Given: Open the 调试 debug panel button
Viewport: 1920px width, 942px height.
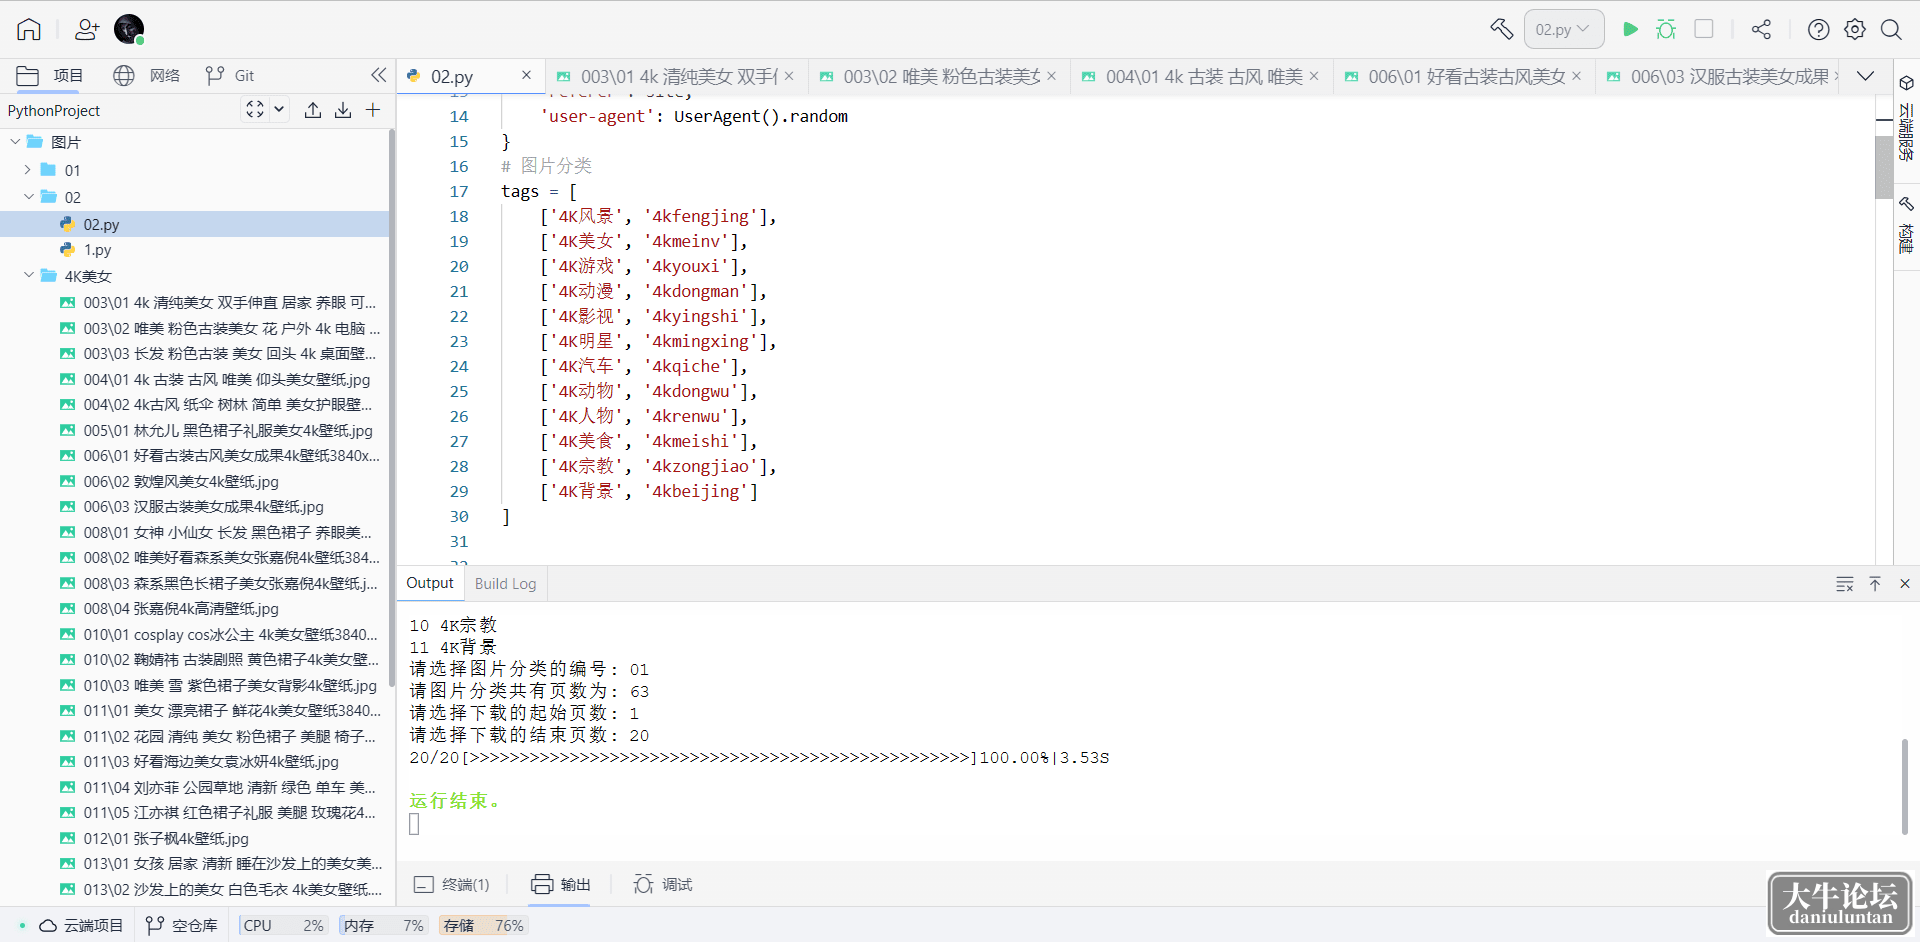Looking at the screenshot, I should point(663,884).
